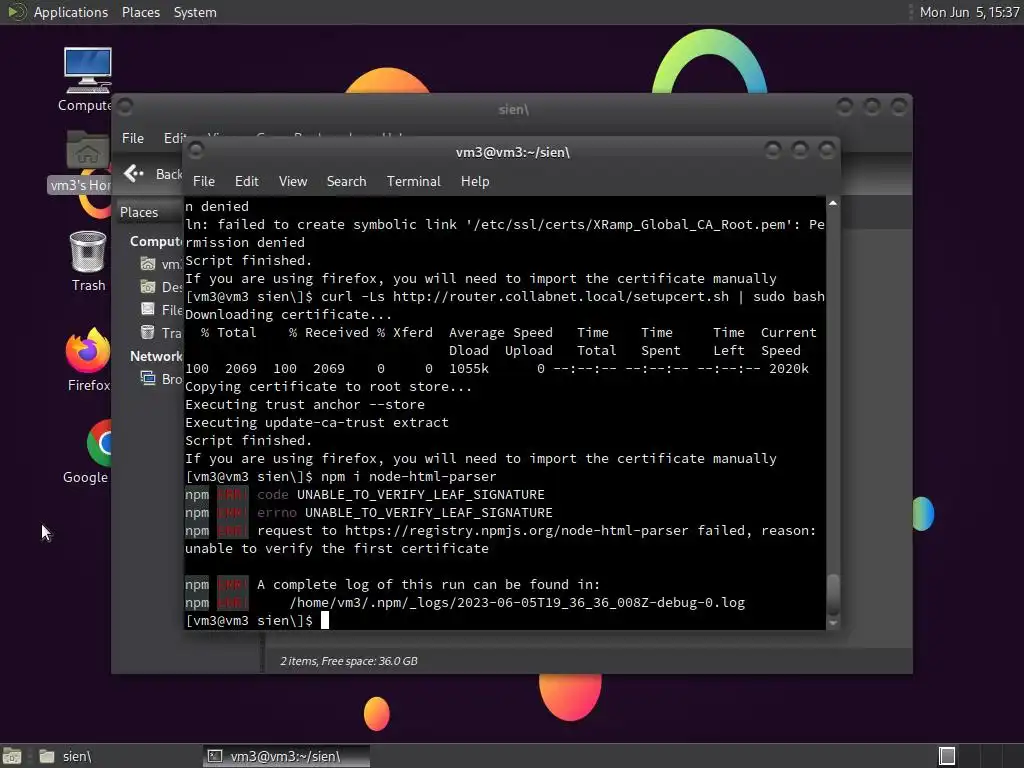Select the Desktop entry icon in Places sidebar
The image size is (1024, 768).
[148, 287]
